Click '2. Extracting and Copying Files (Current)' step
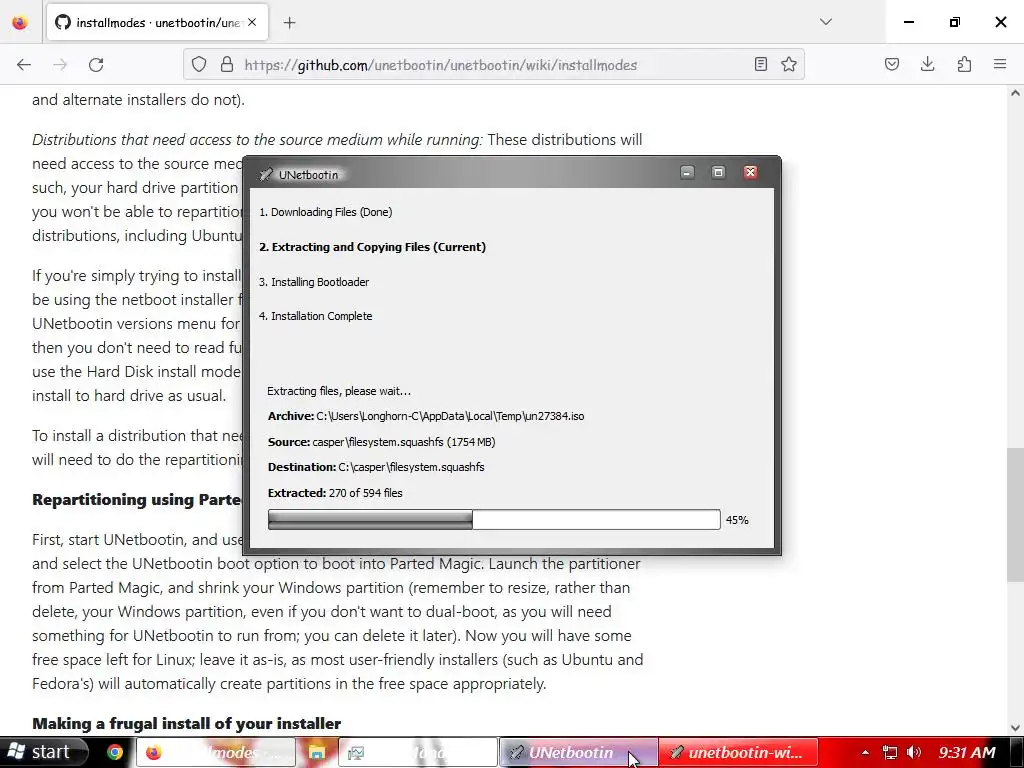 tap(372, 248)
